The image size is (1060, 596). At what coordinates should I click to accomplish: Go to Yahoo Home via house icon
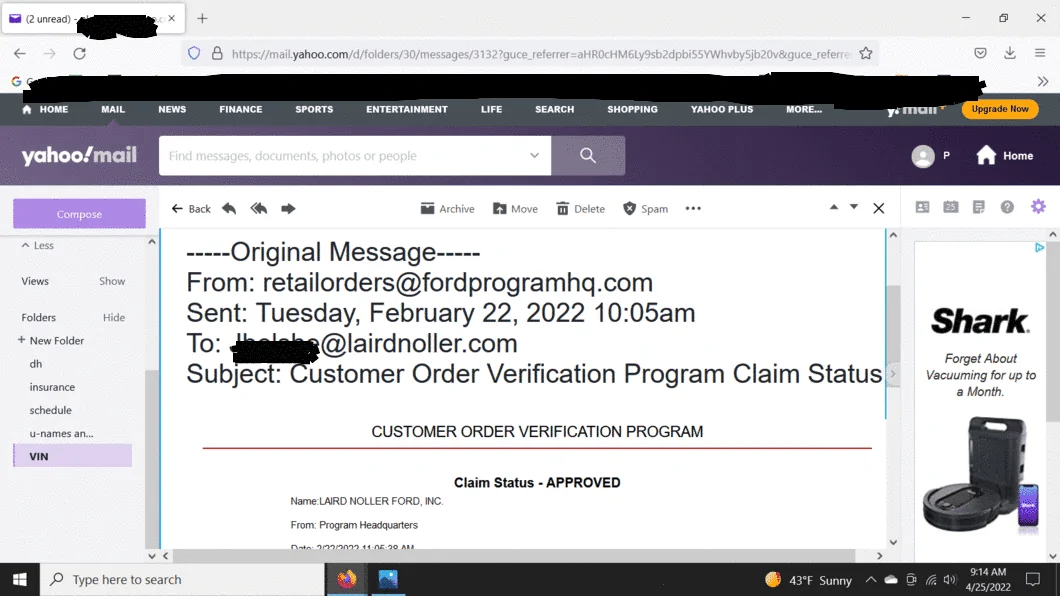click(1005, 155)
